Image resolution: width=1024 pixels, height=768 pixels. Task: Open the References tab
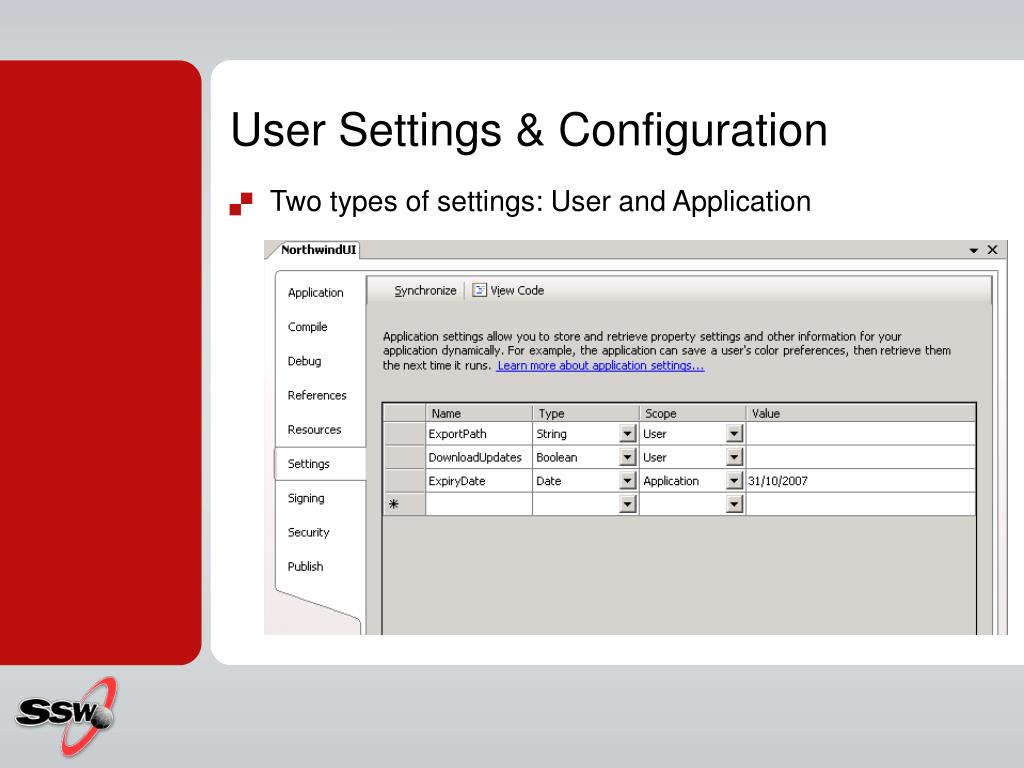317,395
